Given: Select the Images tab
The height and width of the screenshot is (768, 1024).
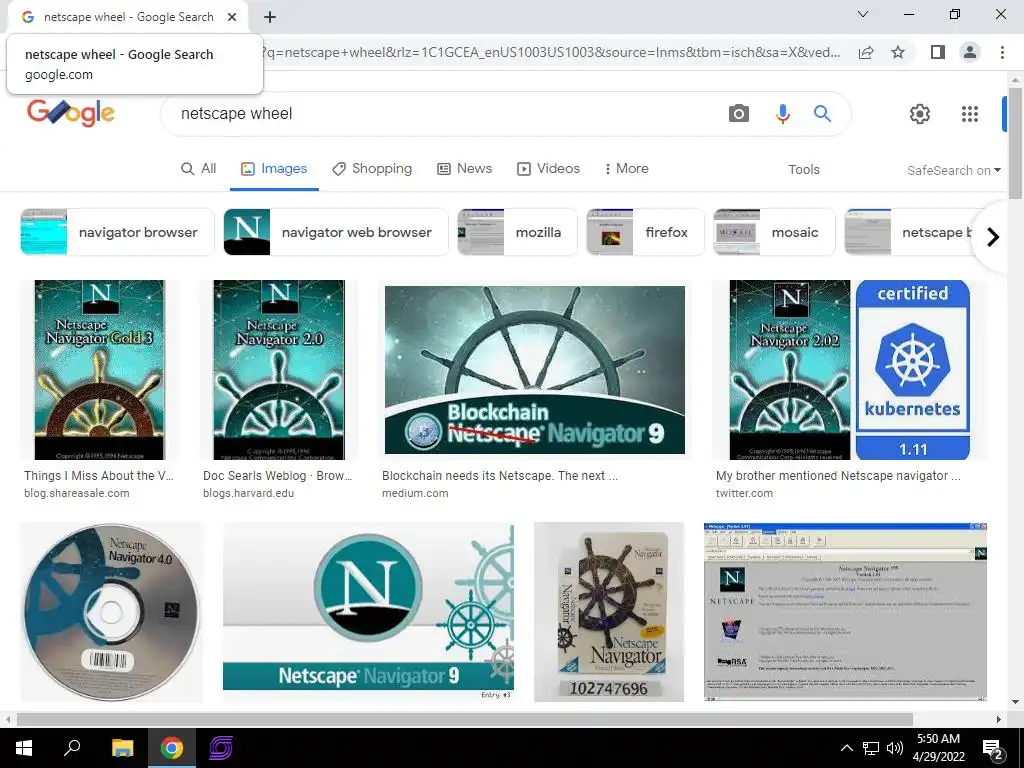Looking at the screenshot, I should coord(274,168).
